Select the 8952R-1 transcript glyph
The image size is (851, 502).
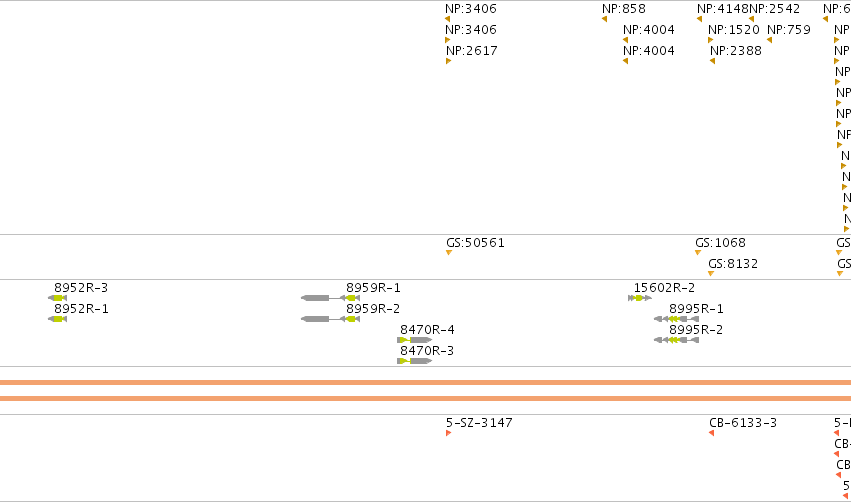(58, 319)
